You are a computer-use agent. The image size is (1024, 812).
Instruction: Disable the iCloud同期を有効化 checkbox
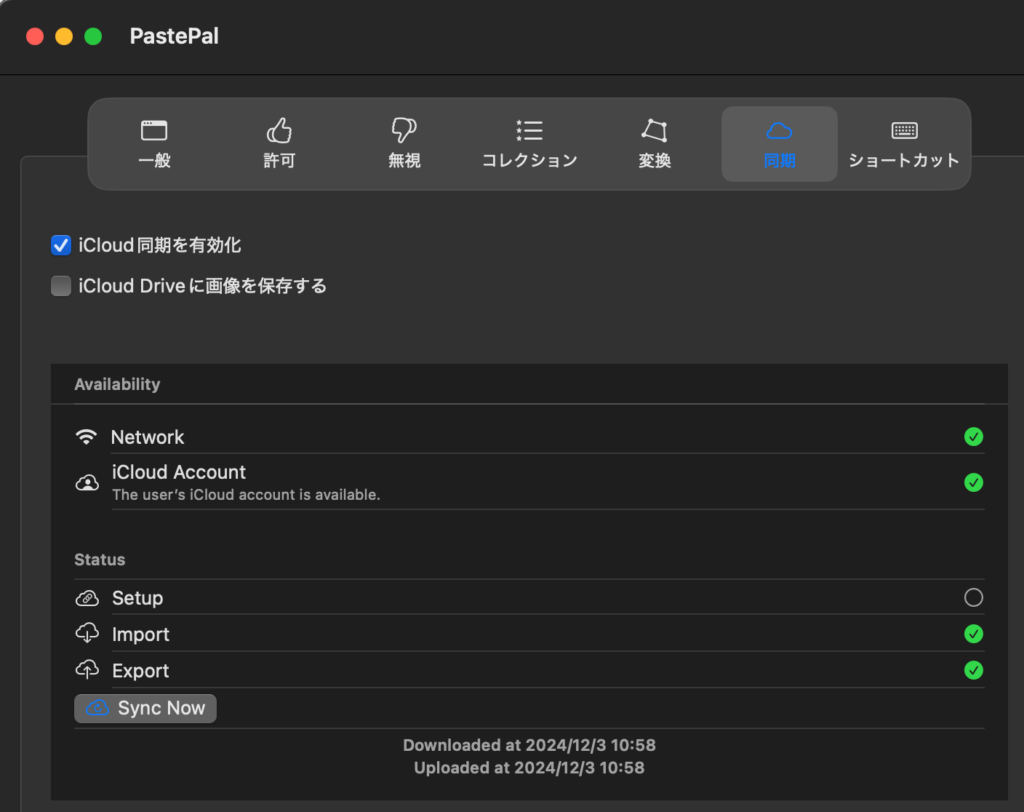pyautogui.click(x=61, y=245)
